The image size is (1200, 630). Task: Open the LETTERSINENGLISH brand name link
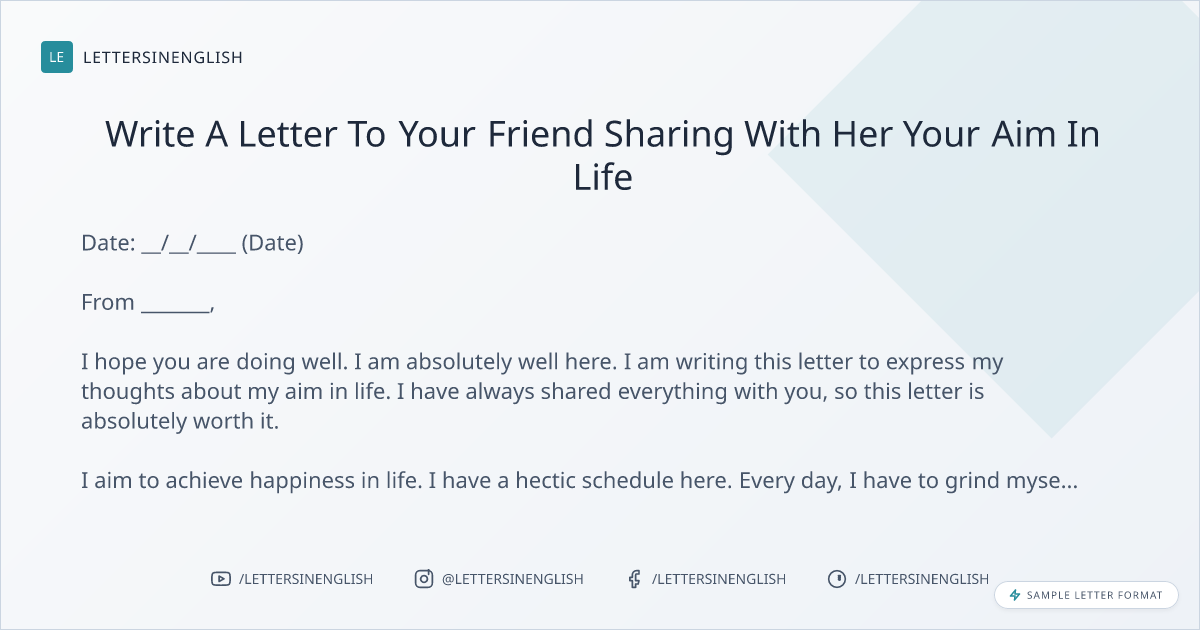point(162,57)
